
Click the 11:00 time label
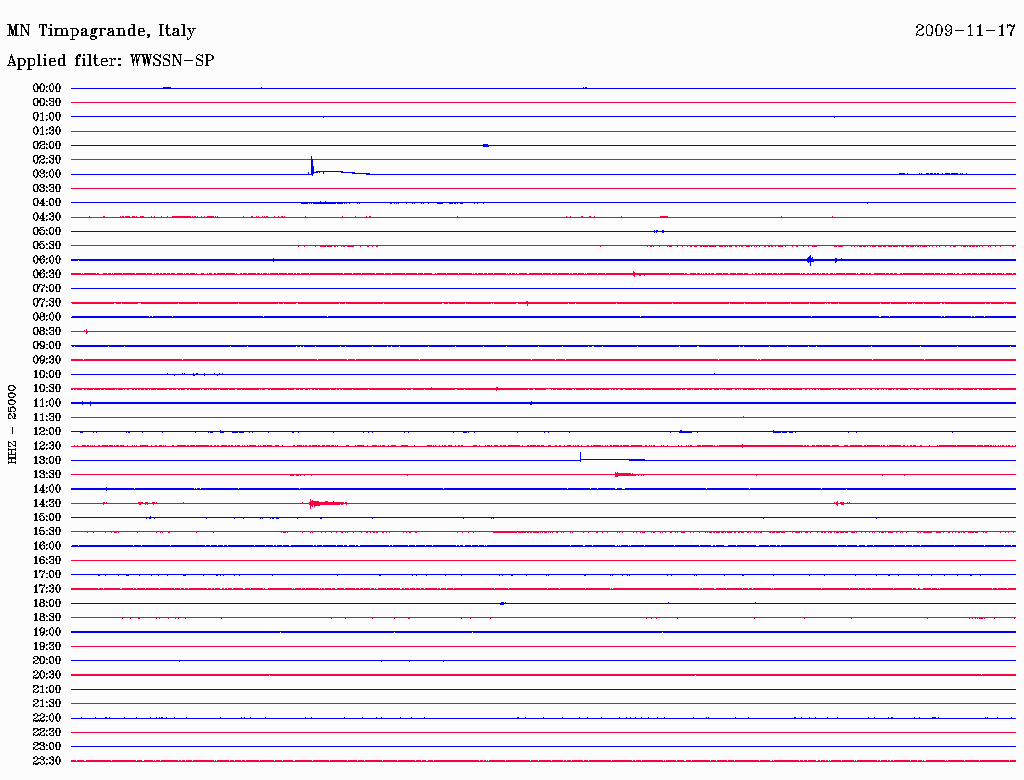pos(47,403)
